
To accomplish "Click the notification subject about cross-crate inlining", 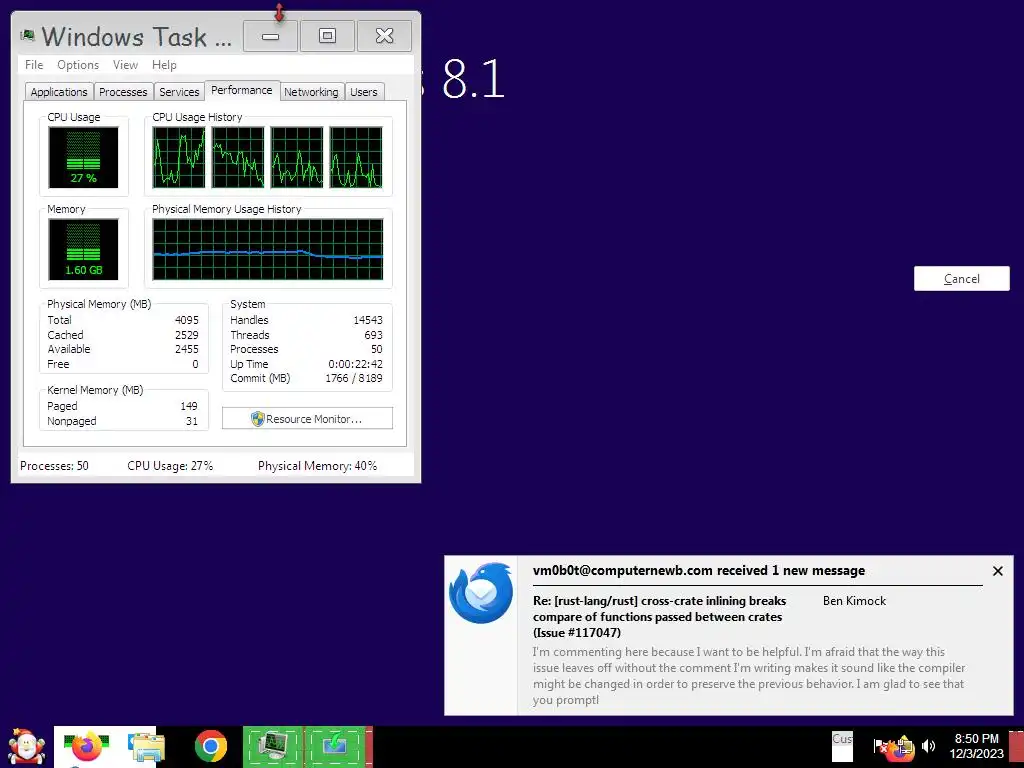I will [x=660, y=616].
